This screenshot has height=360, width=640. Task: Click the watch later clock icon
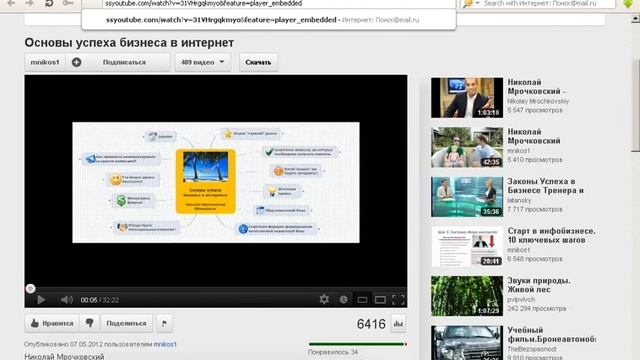(343, 300)
